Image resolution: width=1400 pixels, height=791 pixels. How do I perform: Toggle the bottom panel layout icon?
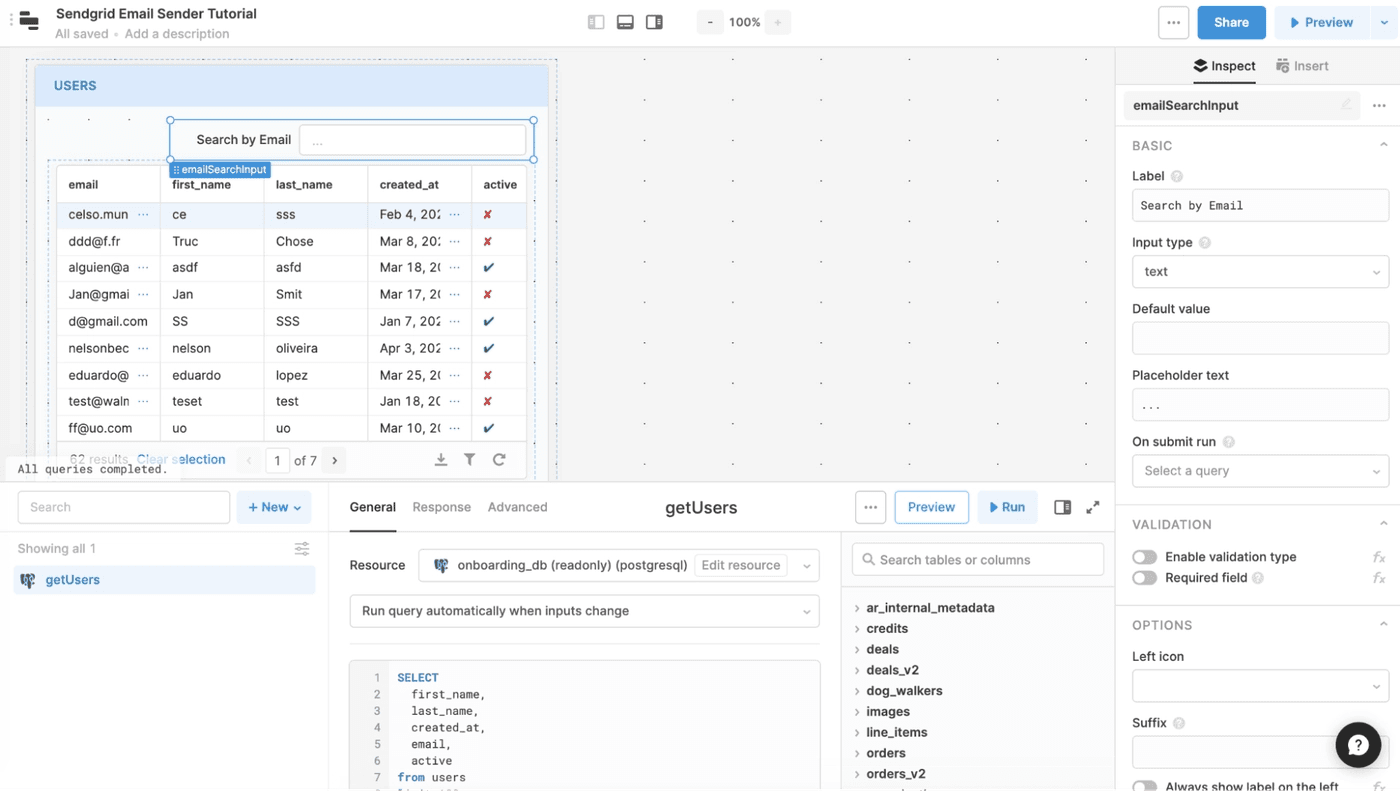click(625, 22)
